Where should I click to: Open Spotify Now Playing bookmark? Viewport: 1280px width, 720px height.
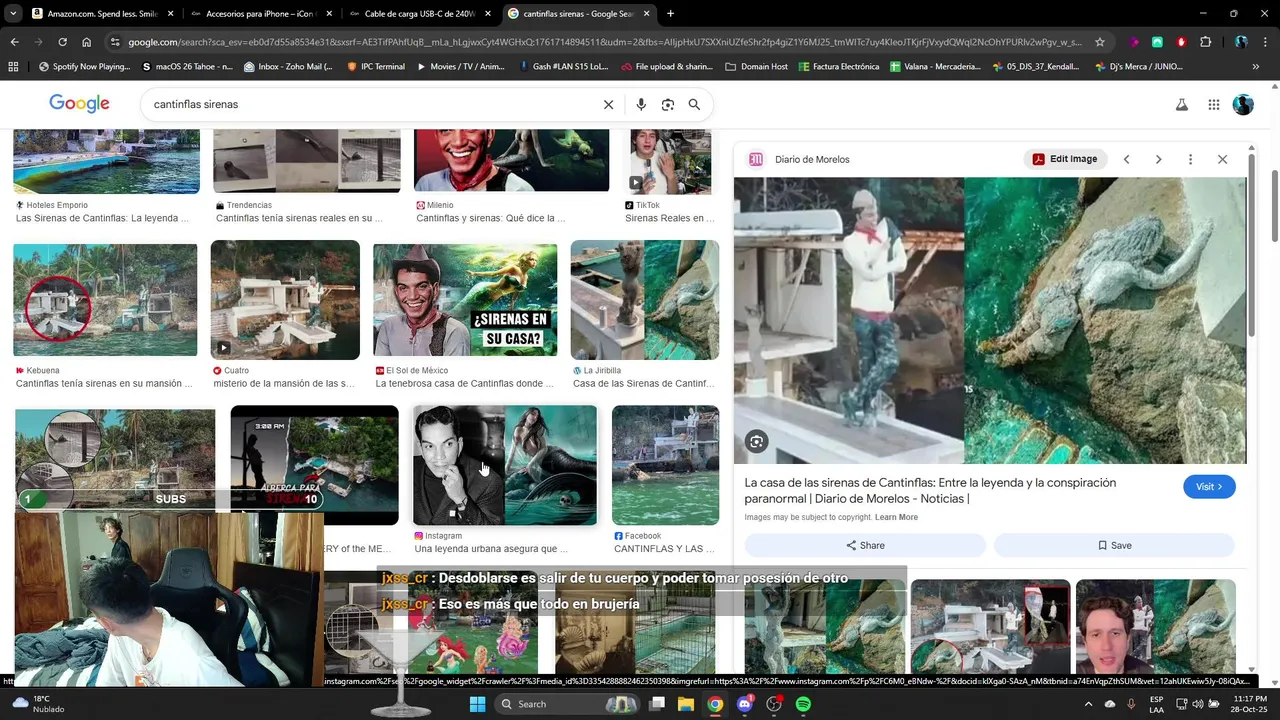pyautogui.click(x=84, y=66)
